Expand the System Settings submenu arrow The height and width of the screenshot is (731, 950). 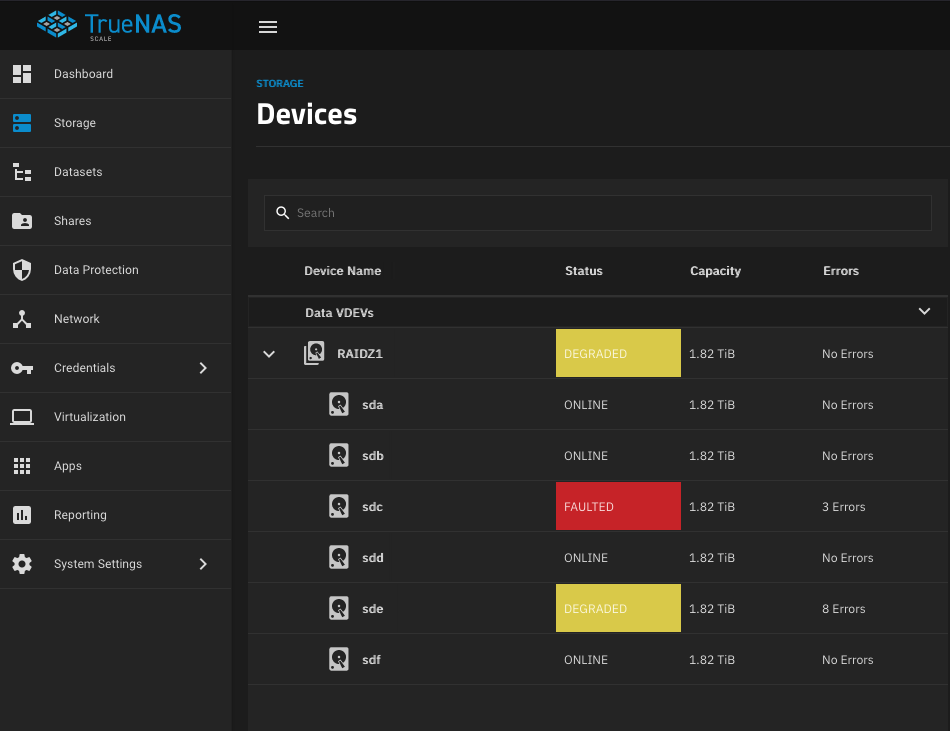point(203,564)
